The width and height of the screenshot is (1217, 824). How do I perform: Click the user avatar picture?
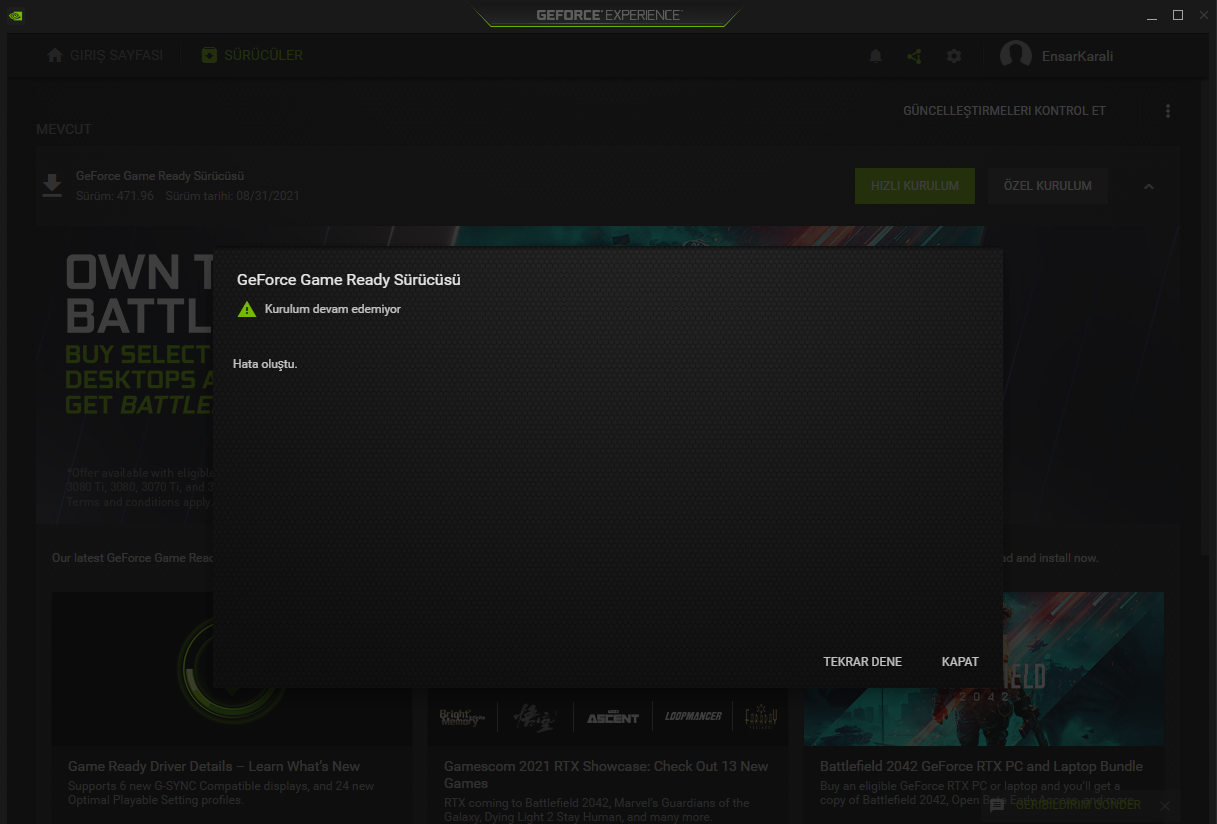tap(1016, 56)
